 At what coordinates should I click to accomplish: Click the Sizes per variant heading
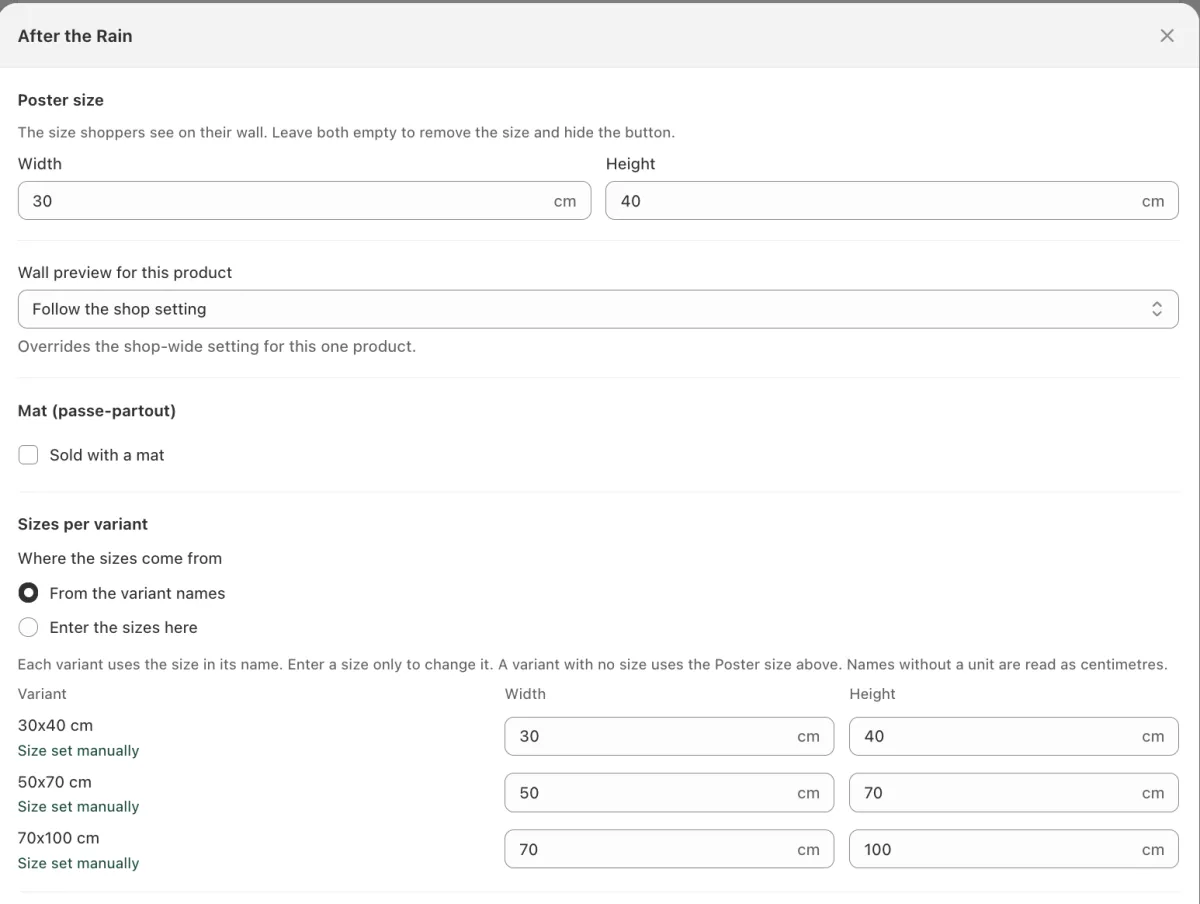[83, 524]
